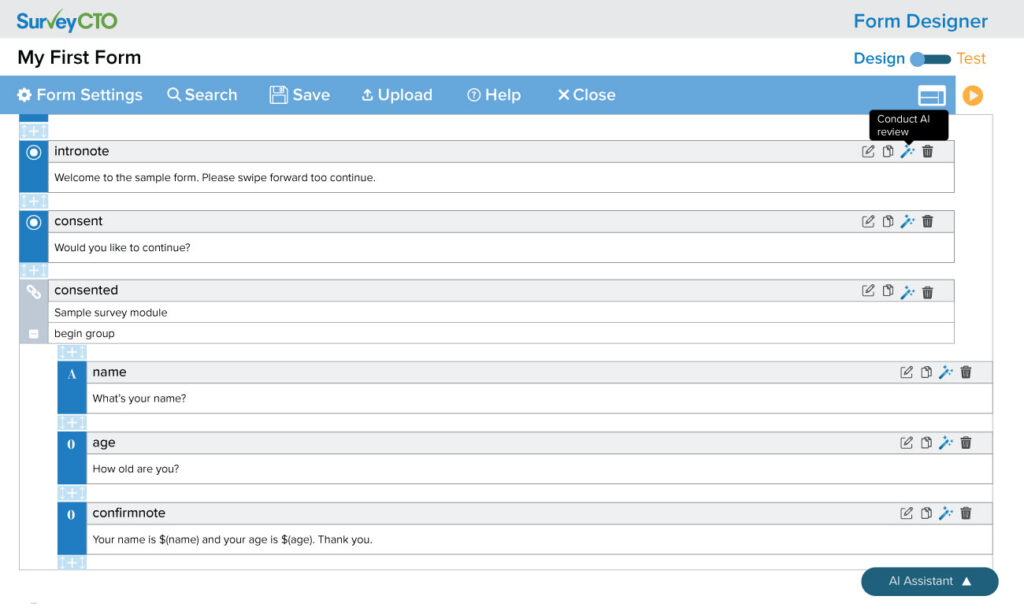Delete the age field with the trash icon

(x=965, y=441)
